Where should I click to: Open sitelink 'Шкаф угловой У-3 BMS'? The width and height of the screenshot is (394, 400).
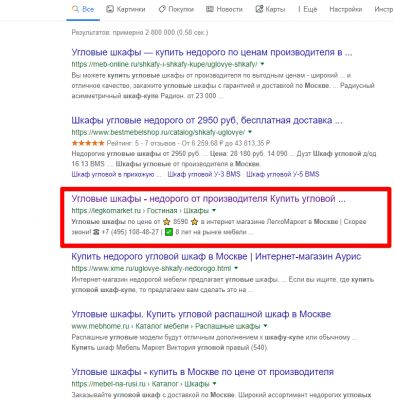(x=204, y=174)
